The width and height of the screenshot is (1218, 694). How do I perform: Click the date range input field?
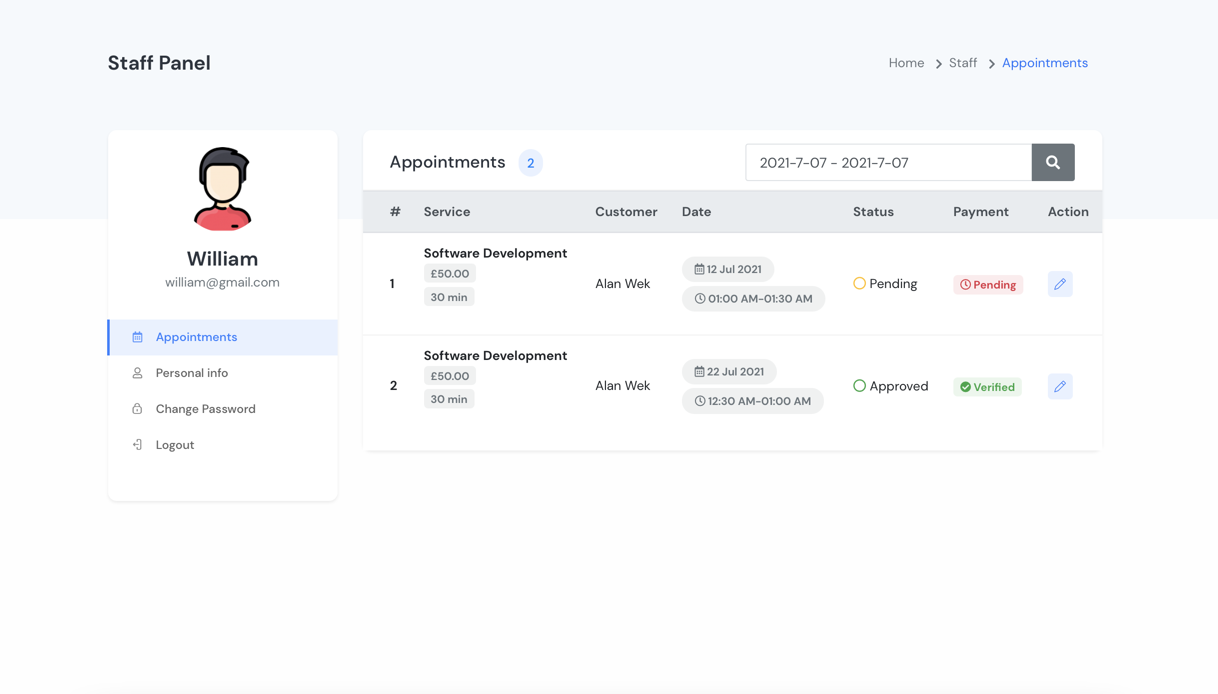(888, 162)
